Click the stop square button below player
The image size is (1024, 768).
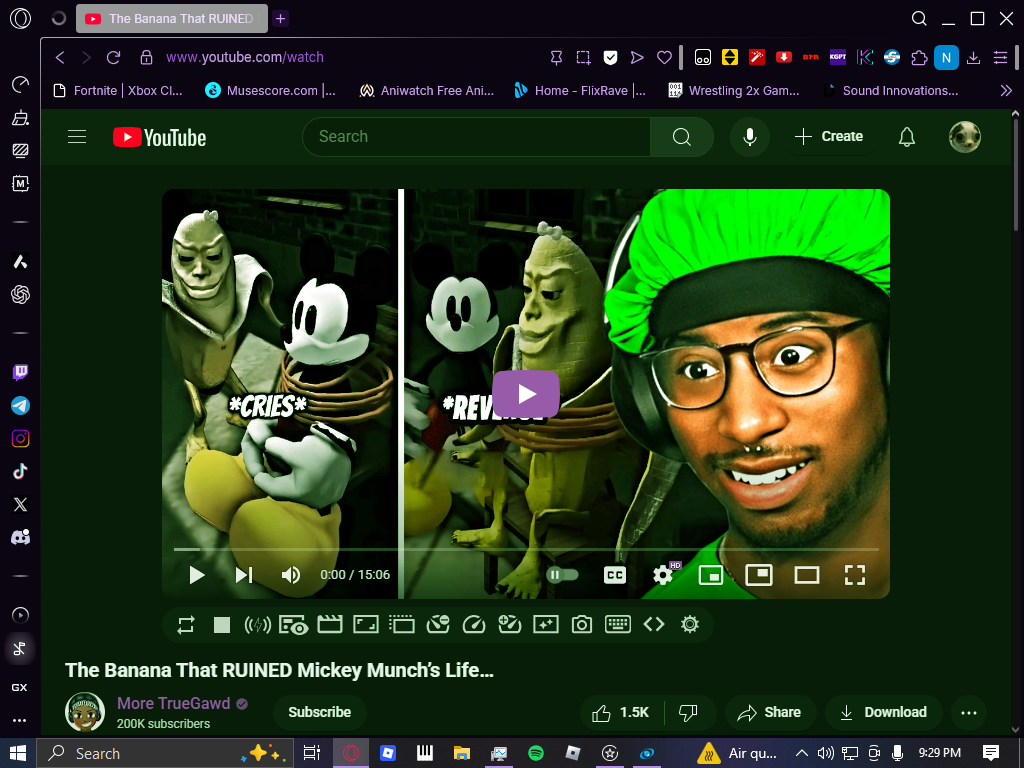[x=222, y=625]
